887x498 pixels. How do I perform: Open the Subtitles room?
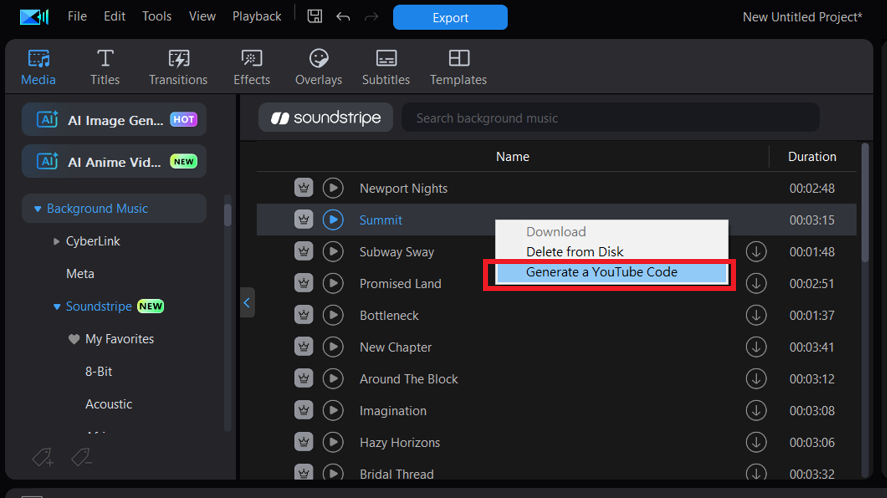[386, 67]
